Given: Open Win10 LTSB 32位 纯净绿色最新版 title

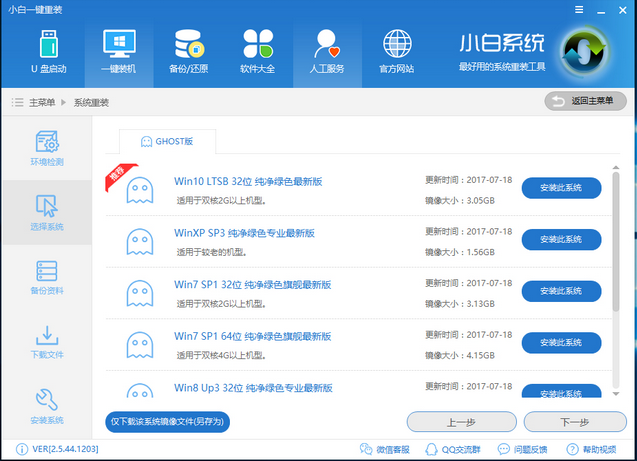Looking at the screenshot, I should pyautogui.click(x=248, y=182).
